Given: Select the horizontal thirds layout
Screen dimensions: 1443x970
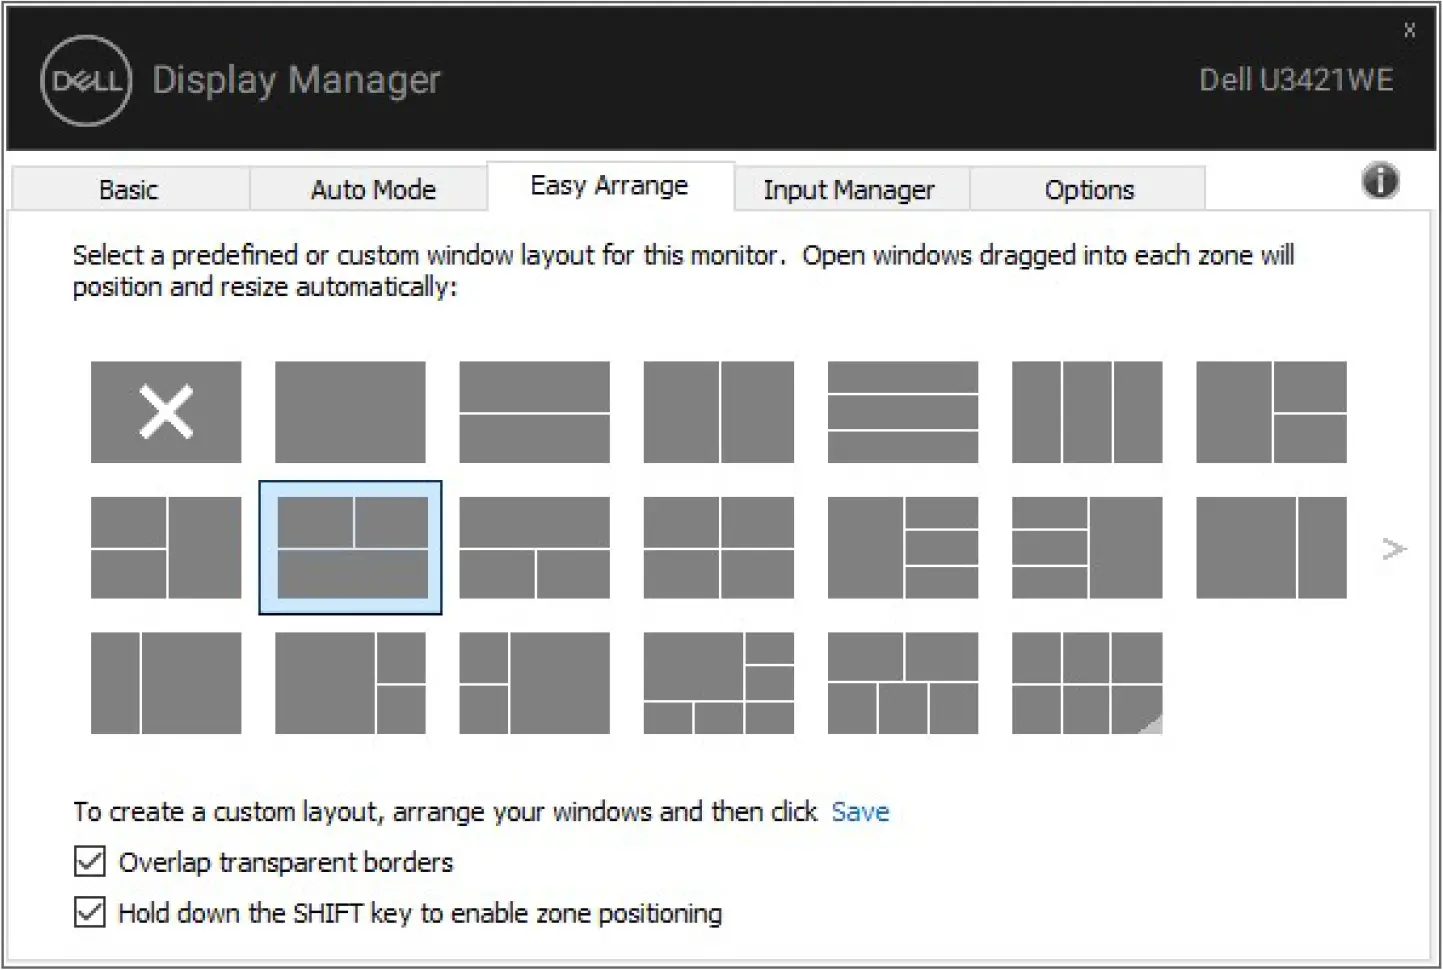Looking at the screenshot, I should coord(902,412).
